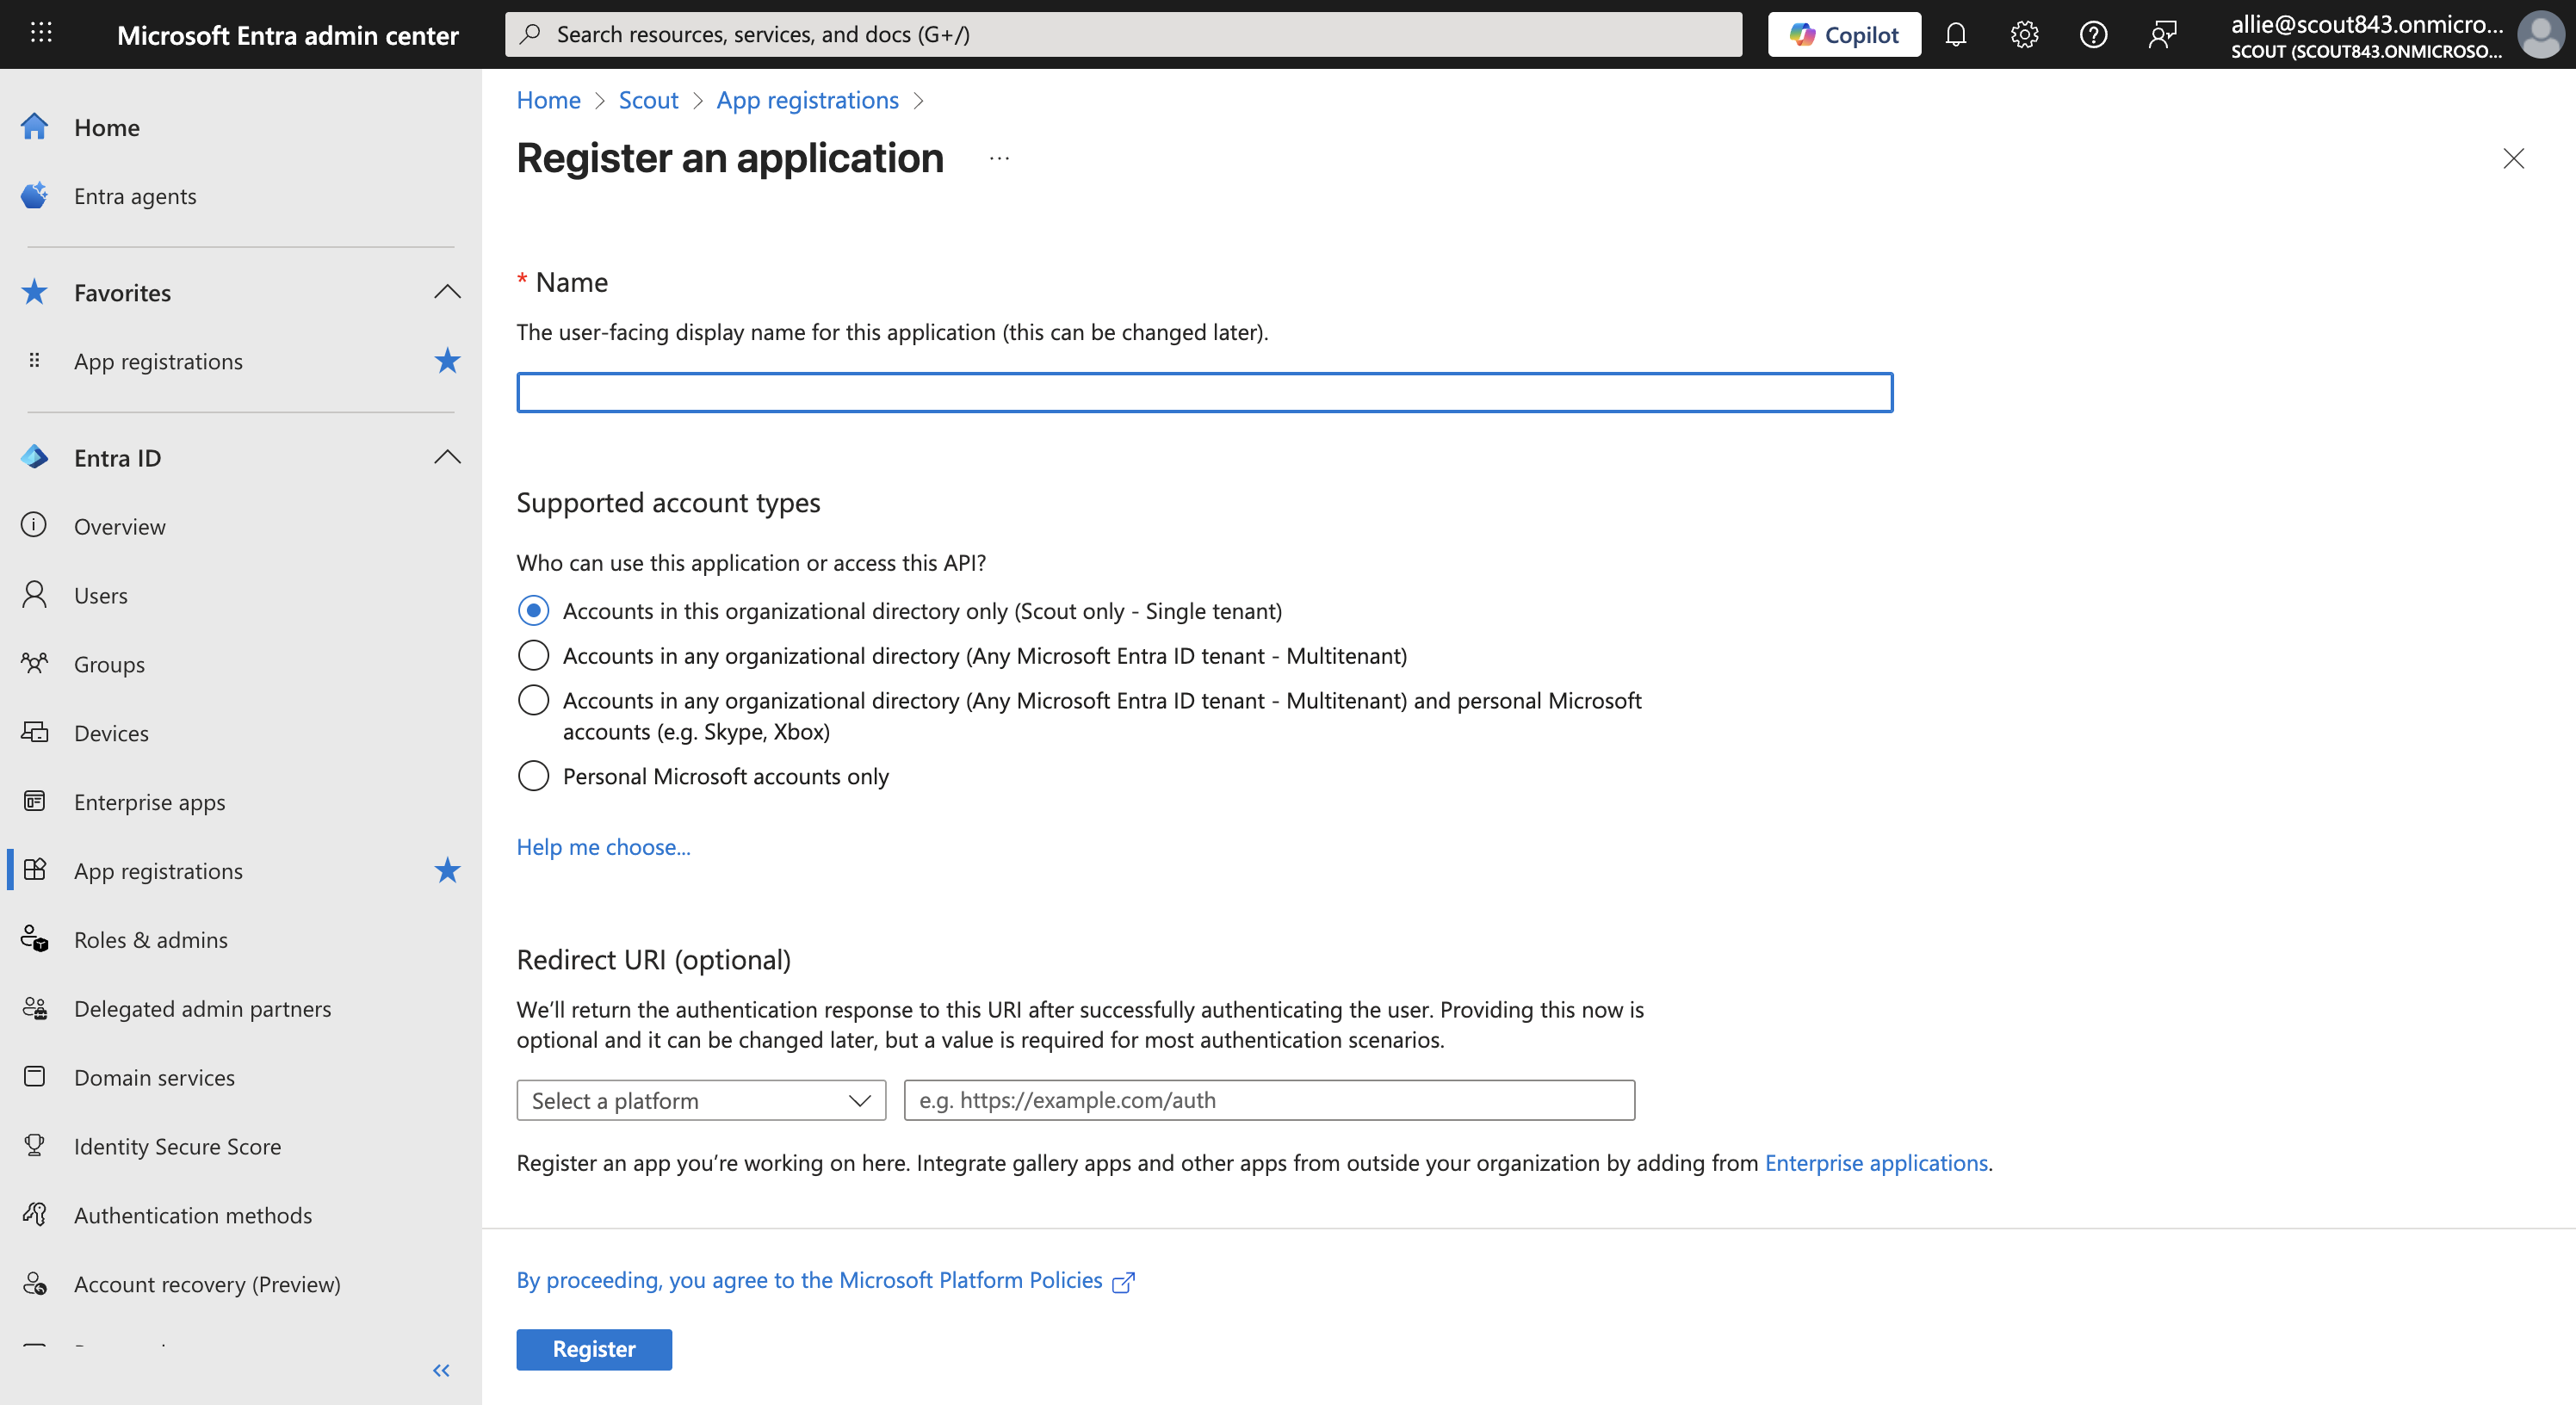Viewport: 2576px width, 1405px height.
Task: Open the Help me choose link
Action: pos(603,847)
